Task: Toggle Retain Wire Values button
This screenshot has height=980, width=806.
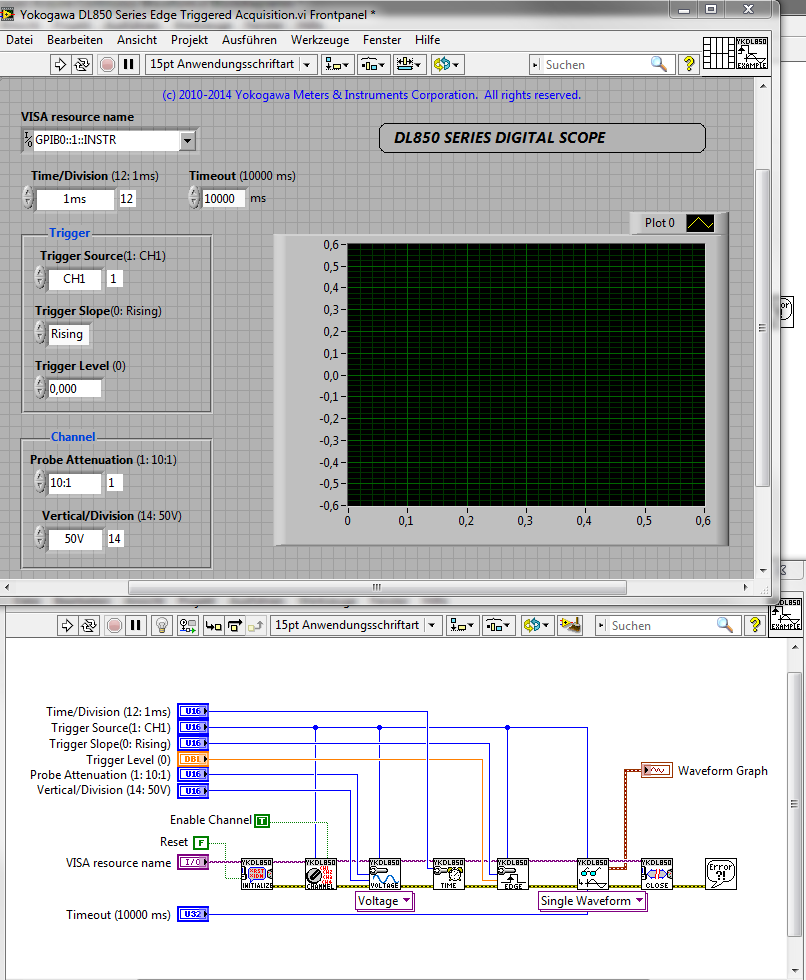Action: 187,625
